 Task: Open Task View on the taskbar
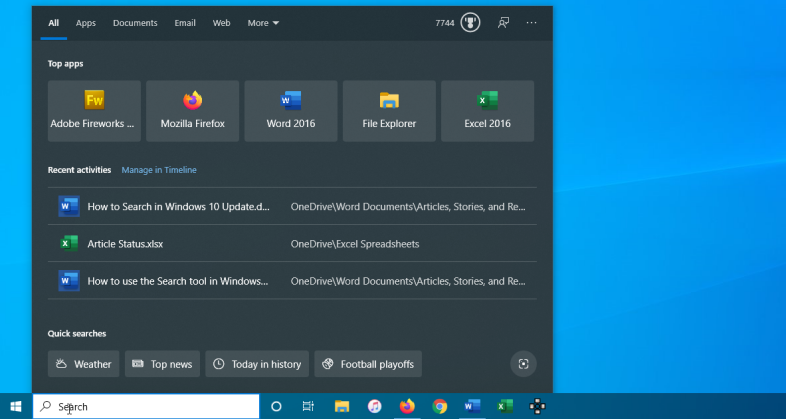308,406
